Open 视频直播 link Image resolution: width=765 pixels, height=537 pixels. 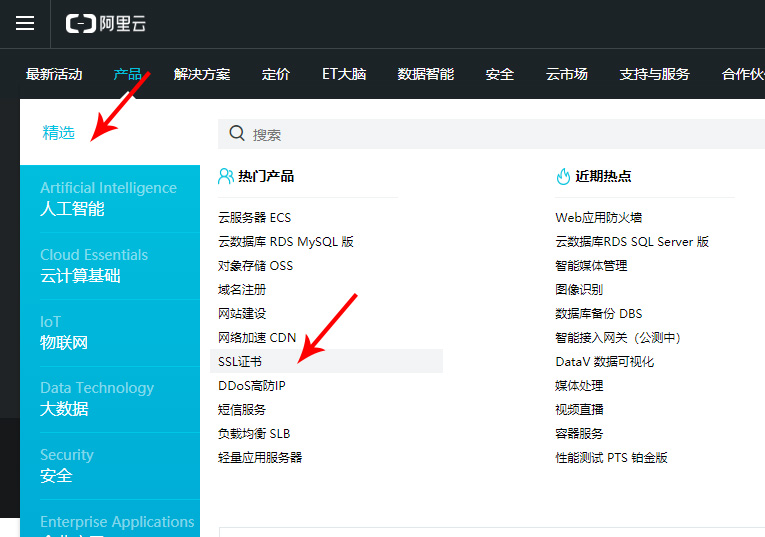579,410
